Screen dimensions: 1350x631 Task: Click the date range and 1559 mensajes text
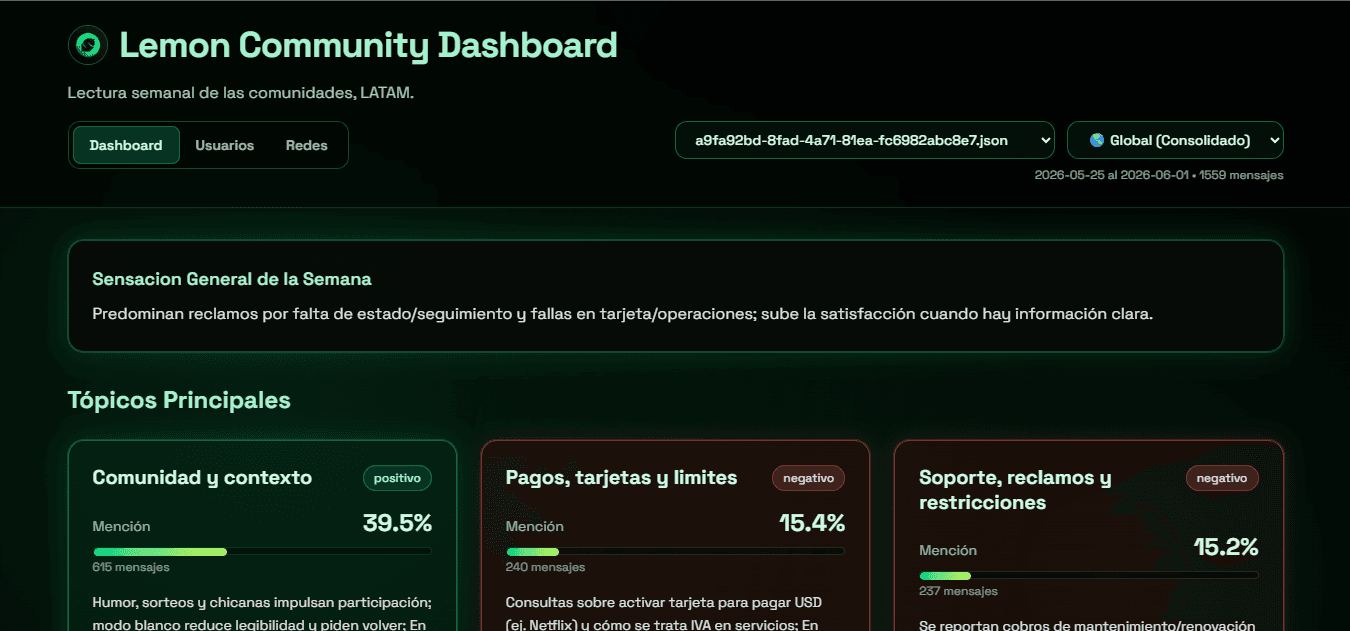point(1159,175)
